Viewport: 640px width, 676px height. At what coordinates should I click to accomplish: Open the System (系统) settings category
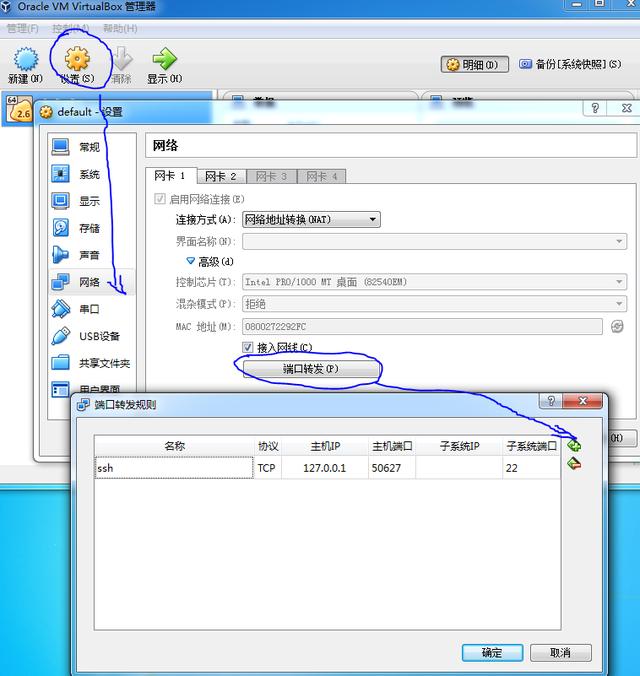[x=90, y=174]
